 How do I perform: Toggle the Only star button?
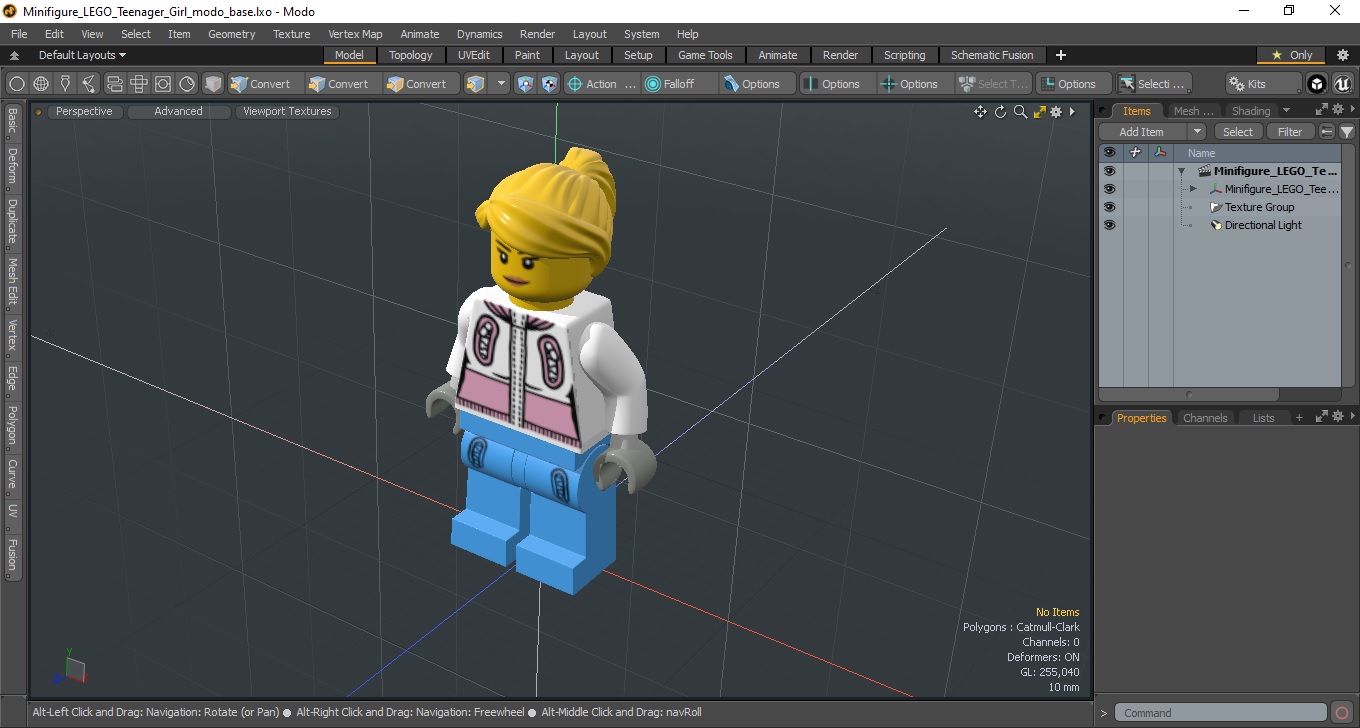tap(1291, 55)
